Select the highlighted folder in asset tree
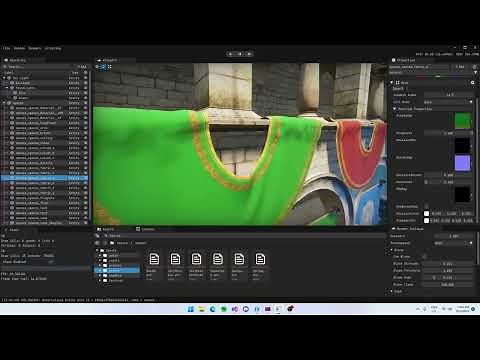Screen dimensions: 480x360 coord(117,270)
